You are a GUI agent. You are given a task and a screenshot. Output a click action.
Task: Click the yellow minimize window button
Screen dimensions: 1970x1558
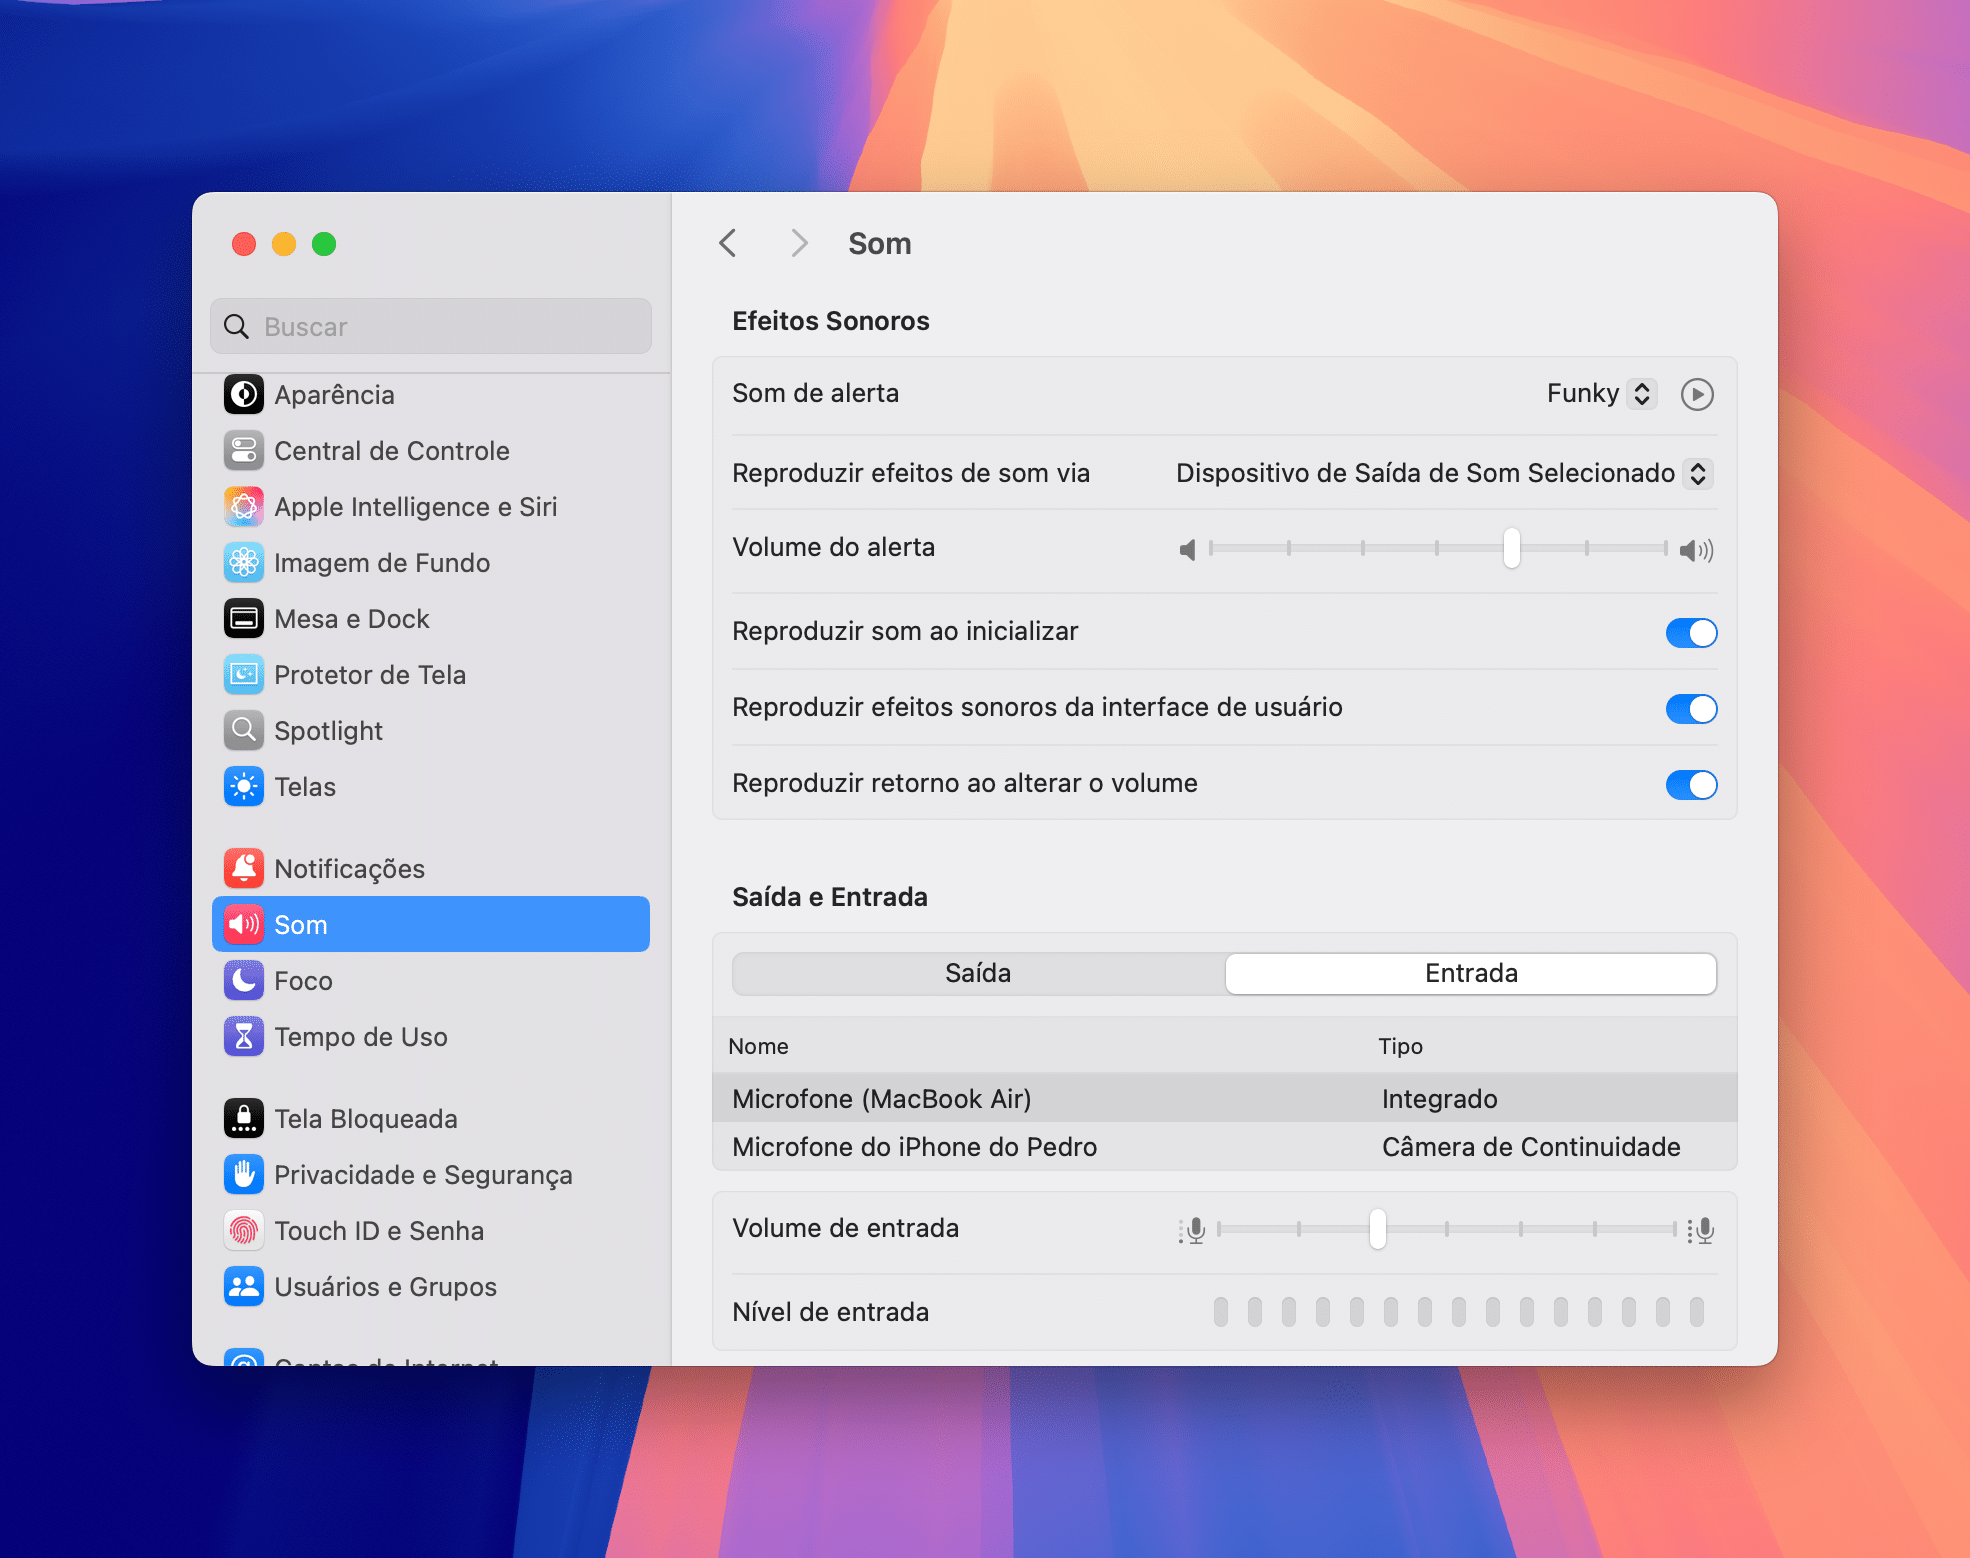[x=284, y=244]
